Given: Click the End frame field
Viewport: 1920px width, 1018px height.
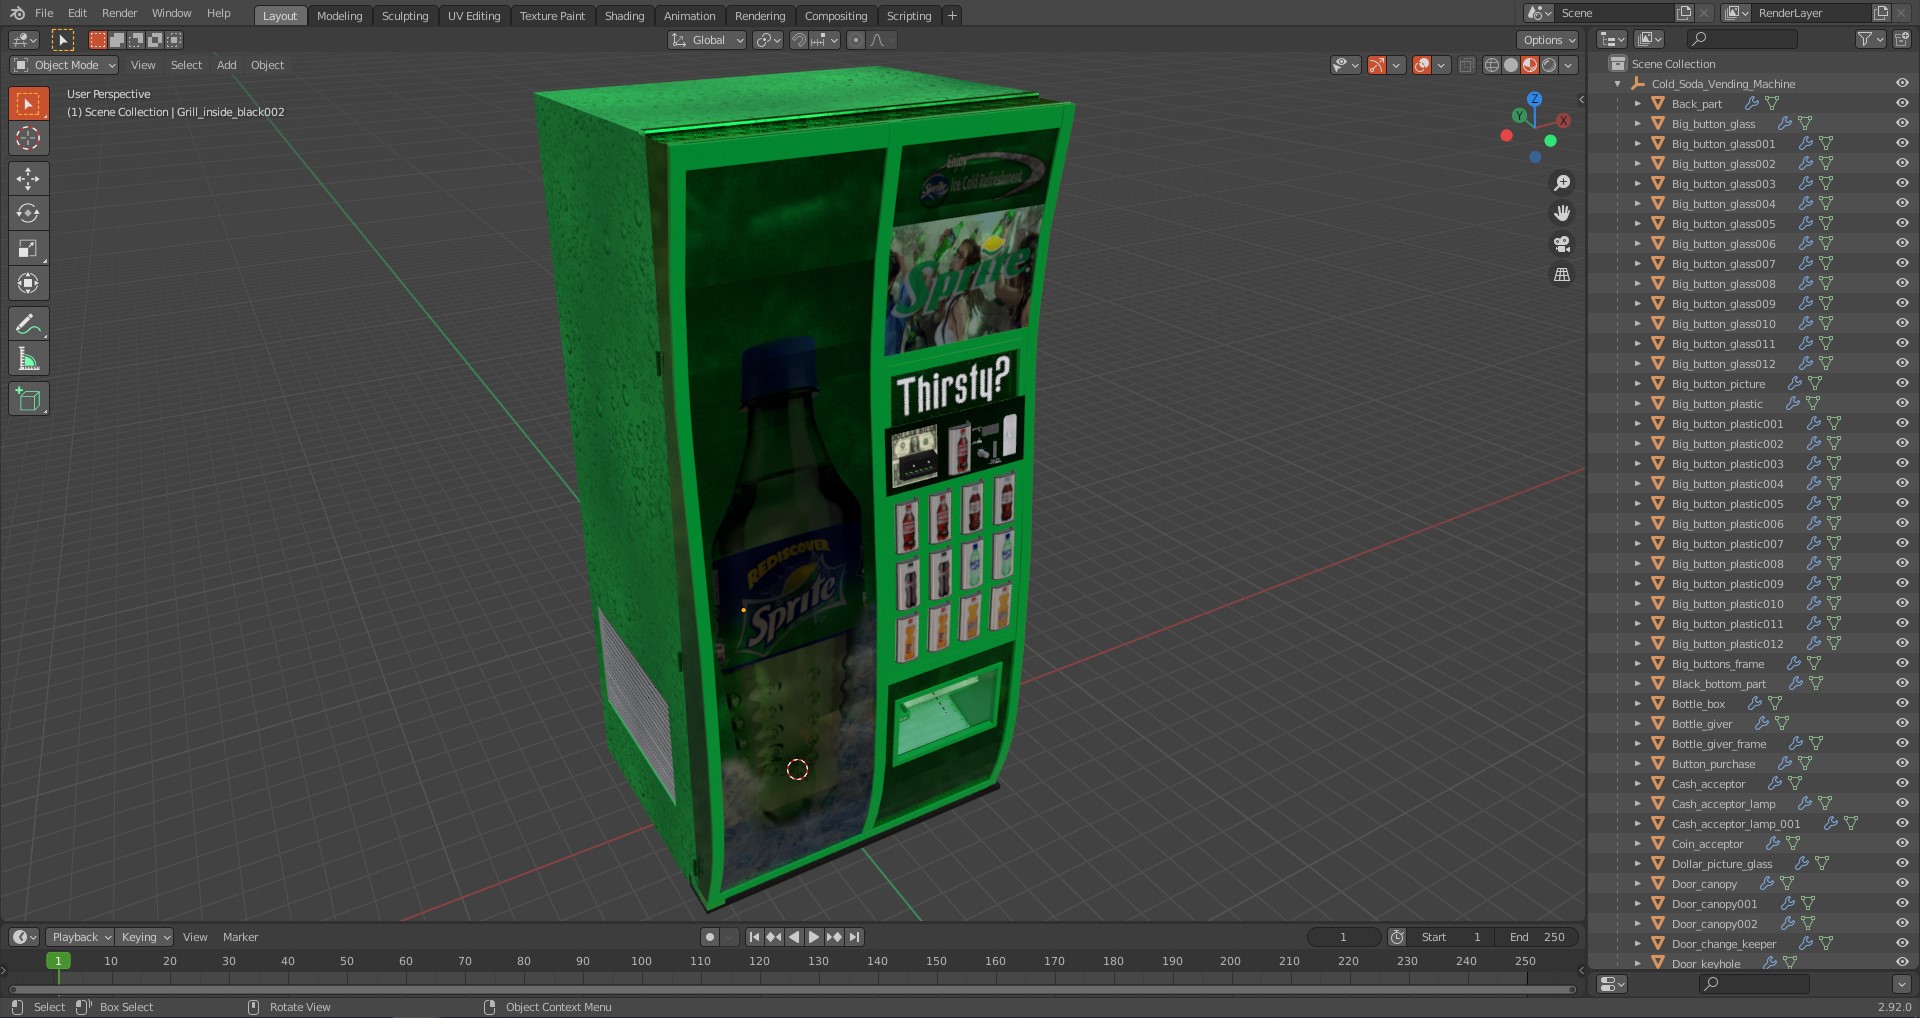Looking at the screenshot, I should pyautogui.click(x=1537, y=937).
